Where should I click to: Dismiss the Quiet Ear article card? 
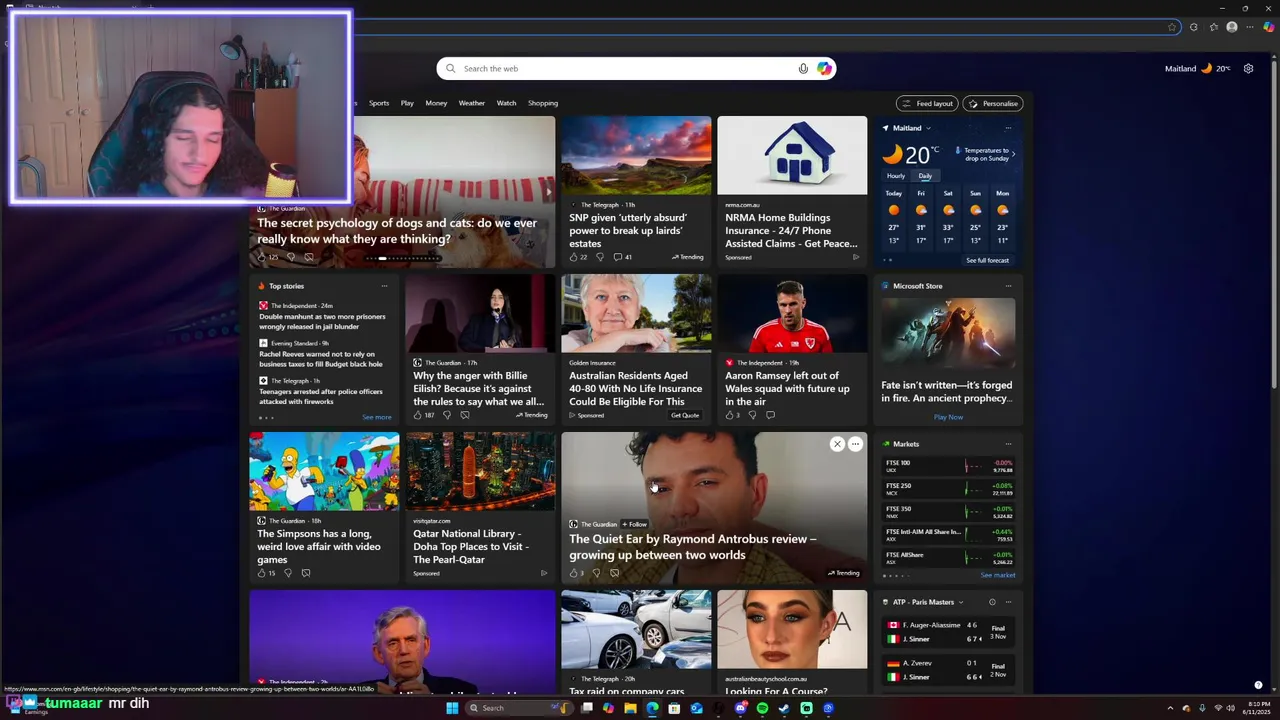click(x=837, y=444)
